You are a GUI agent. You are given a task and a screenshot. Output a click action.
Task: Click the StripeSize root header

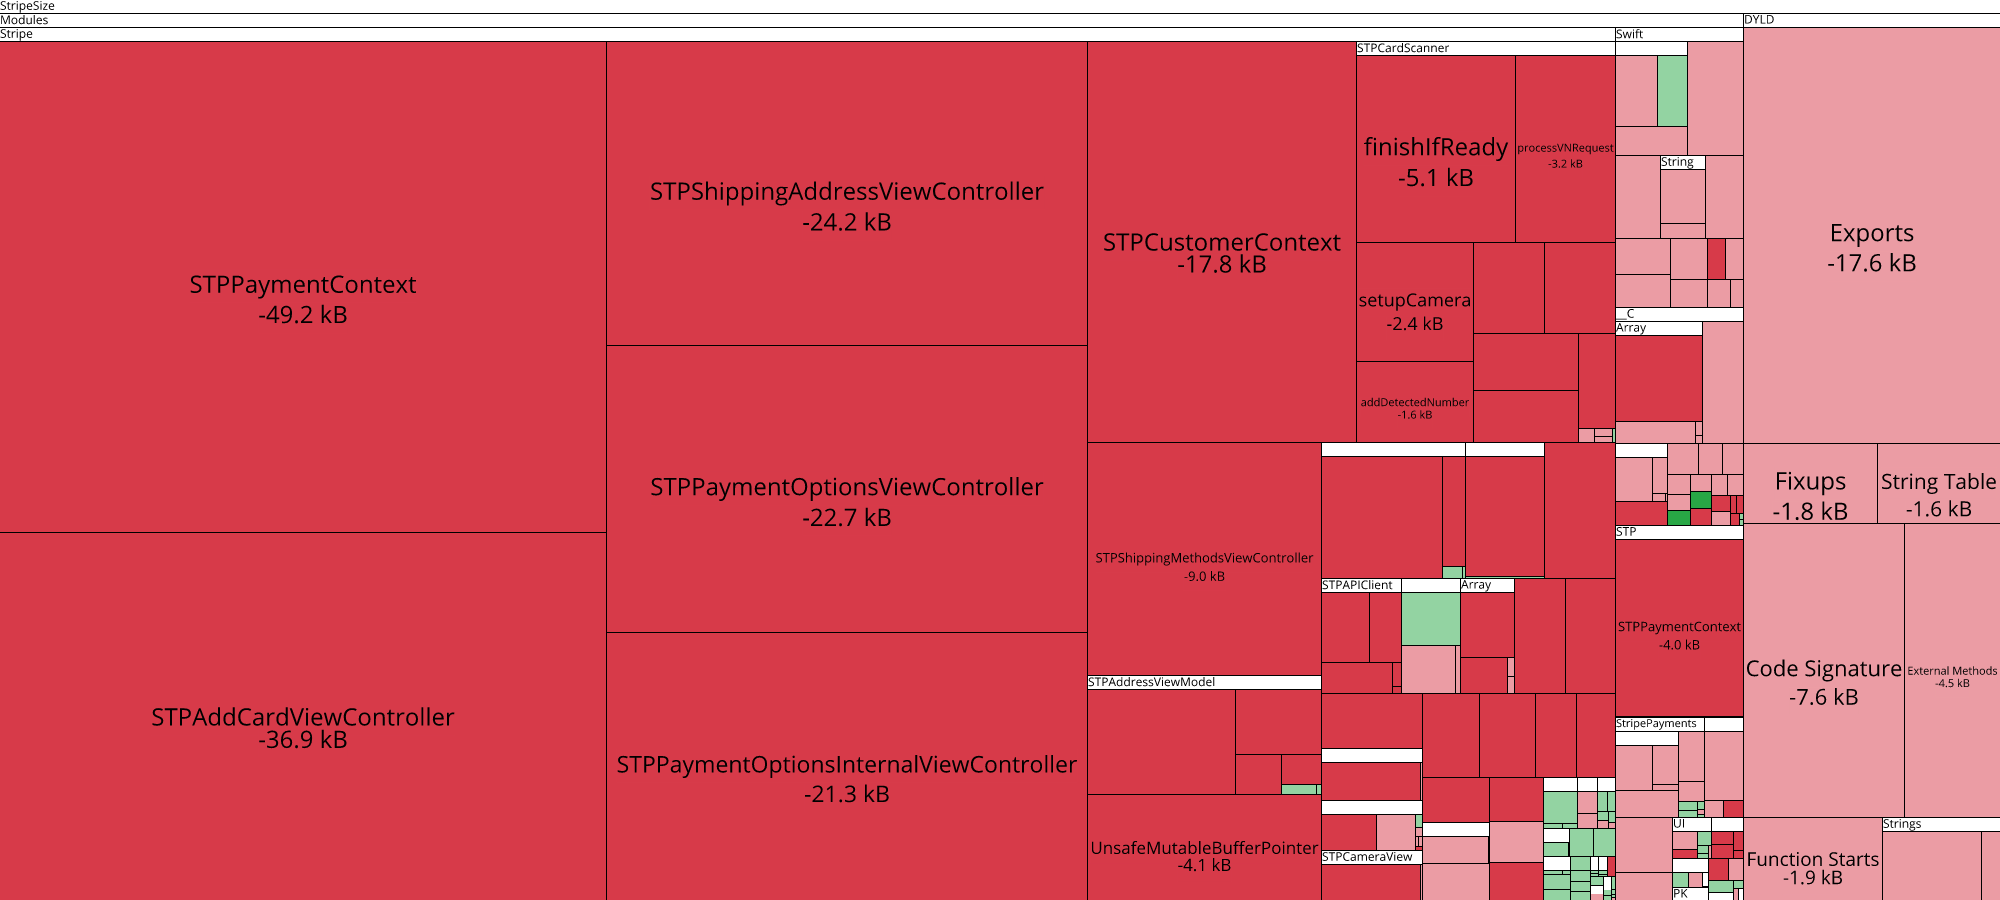coord(1000,6)
